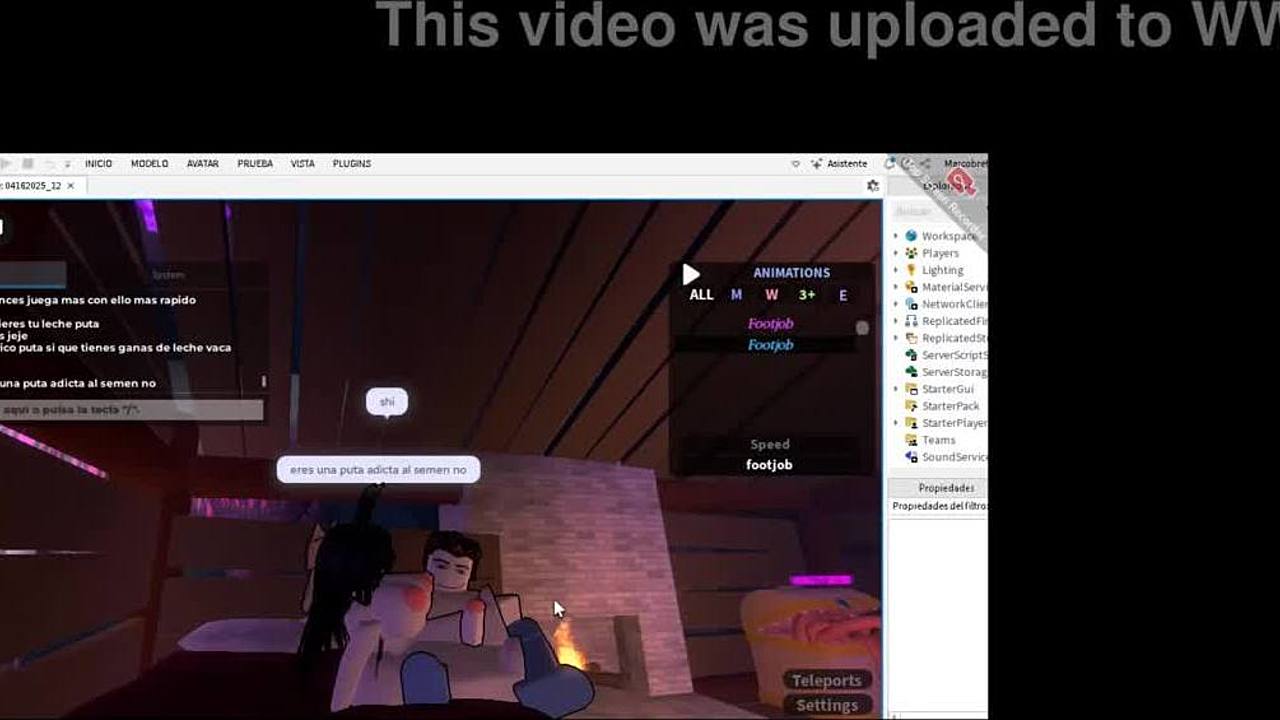Select the Players service icon
This screenshot has height=720, width=1280.
[x=911, y=253]
